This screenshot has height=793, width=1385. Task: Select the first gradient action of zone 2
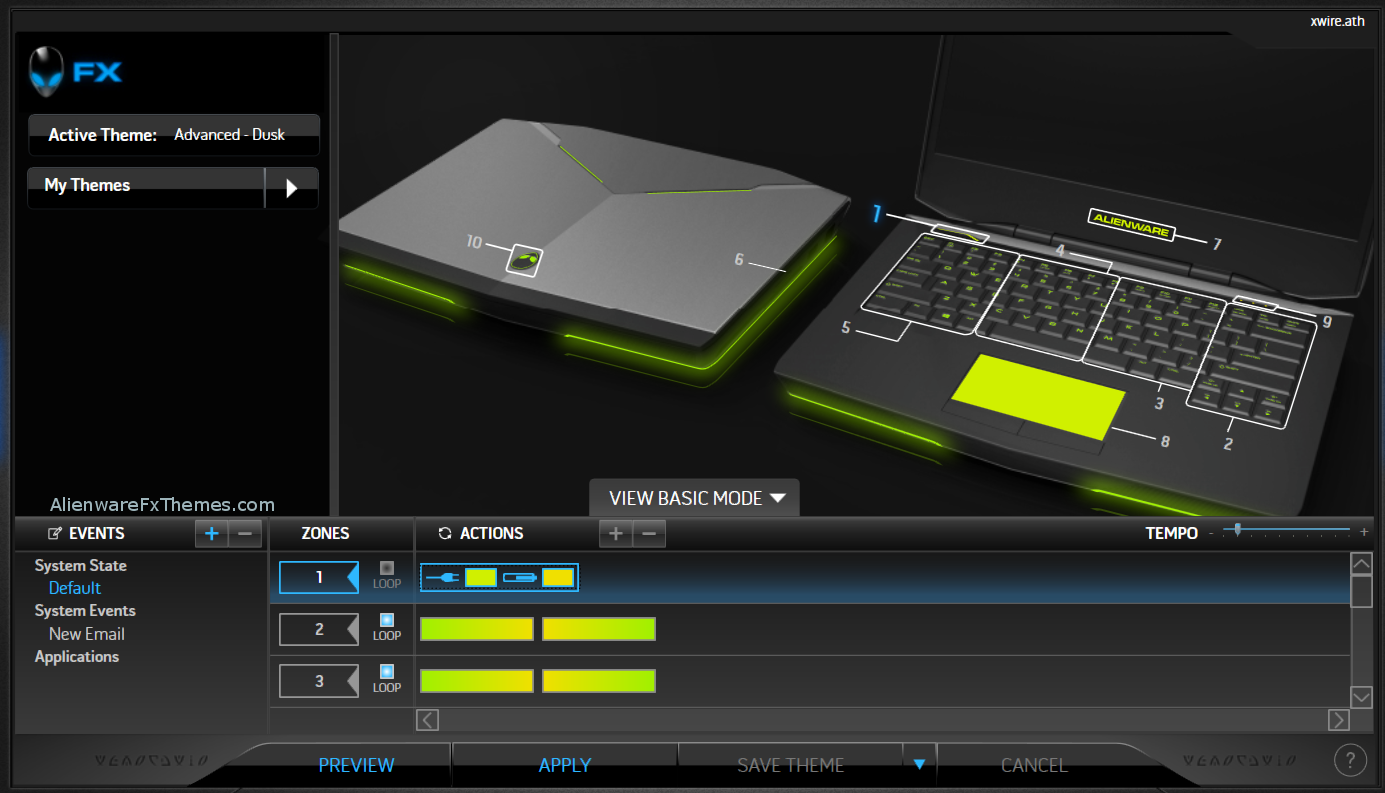point(477,629)
